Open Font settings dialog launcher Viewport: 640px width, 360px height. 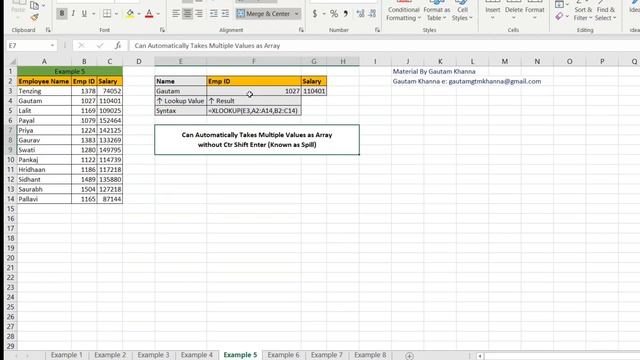click(162, 30)
